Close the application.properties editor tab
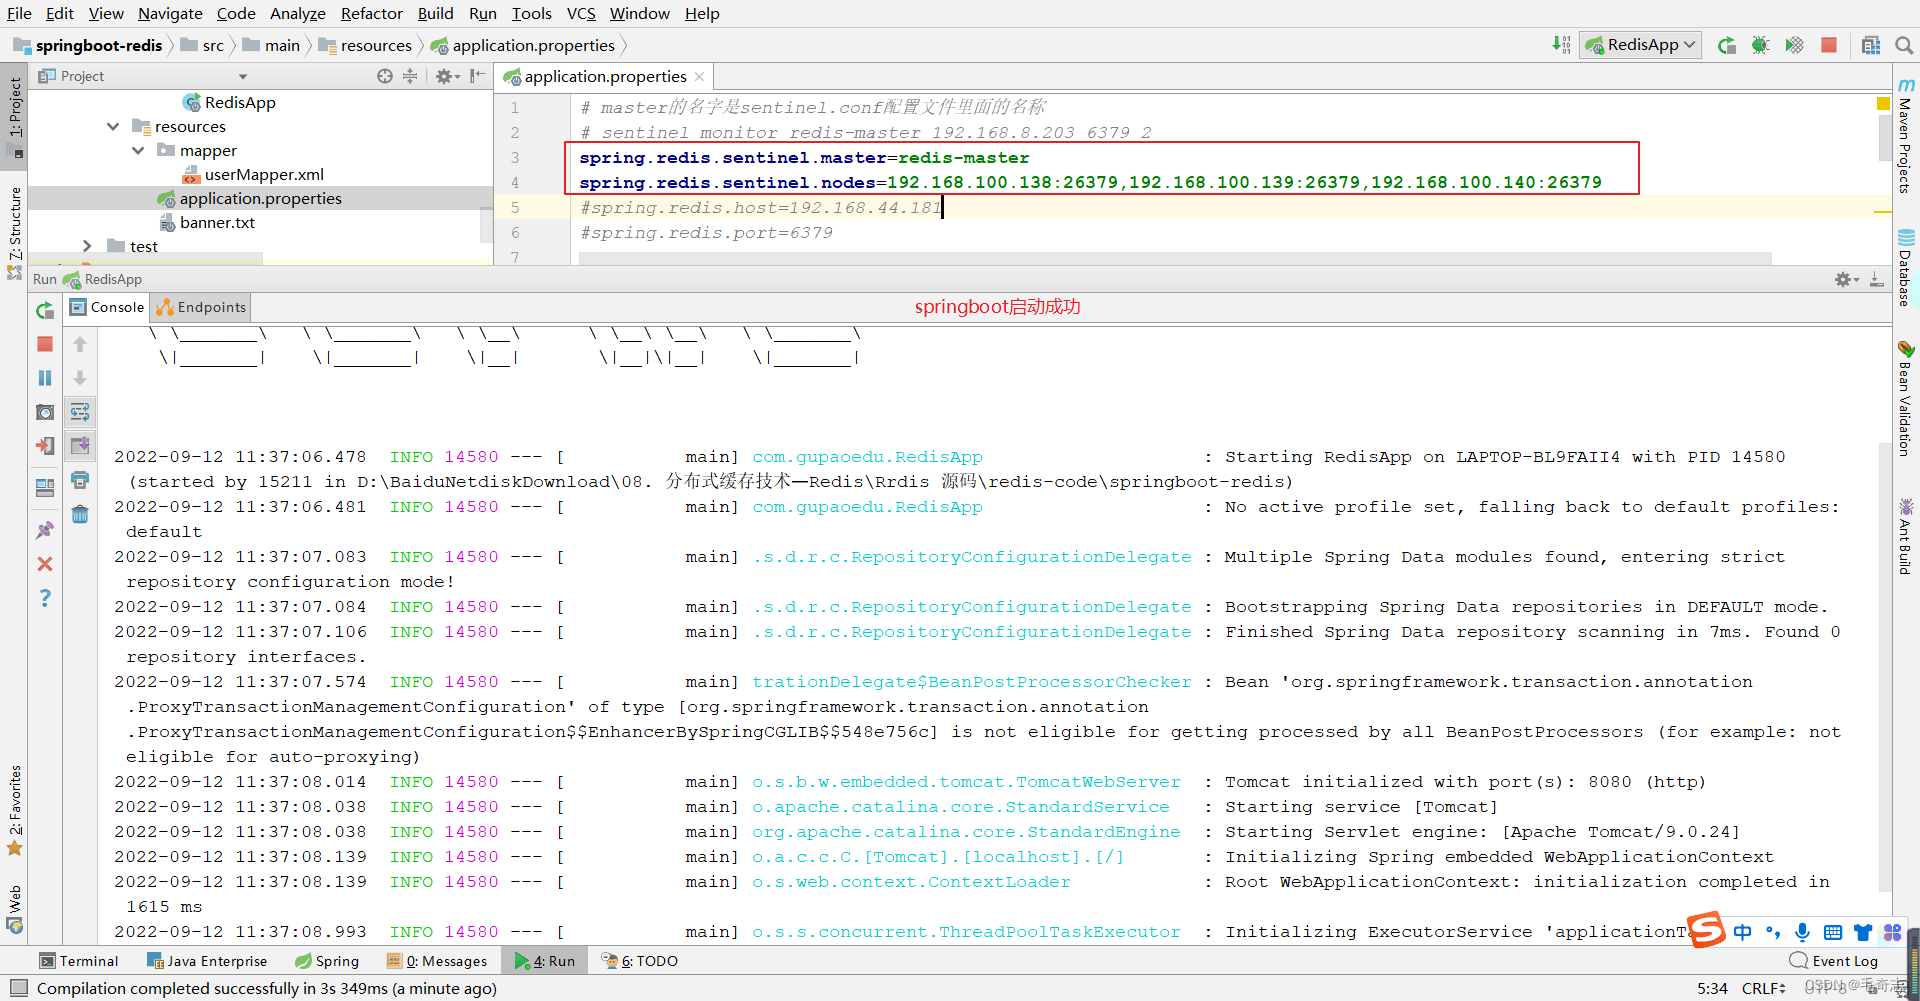 pyautogui.click(x=699, y=77)
